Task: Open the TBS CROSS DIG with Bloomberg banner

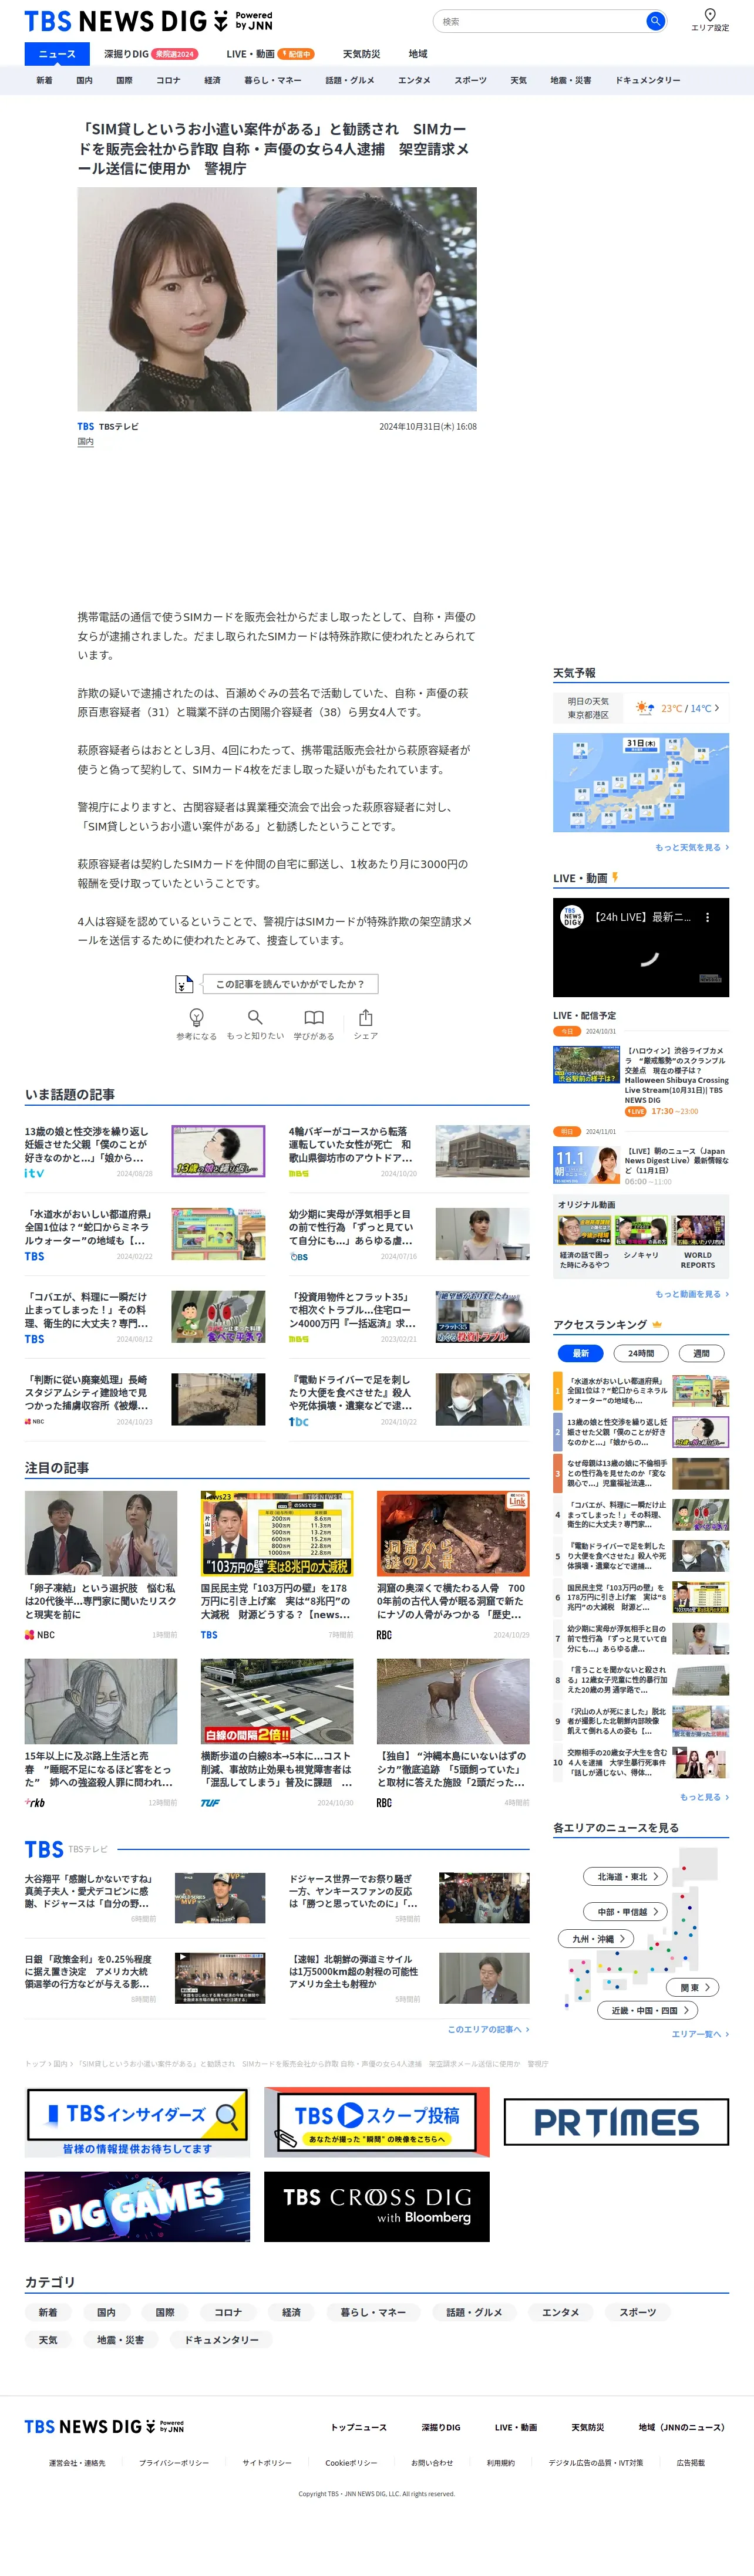Action: [377, 2206]
